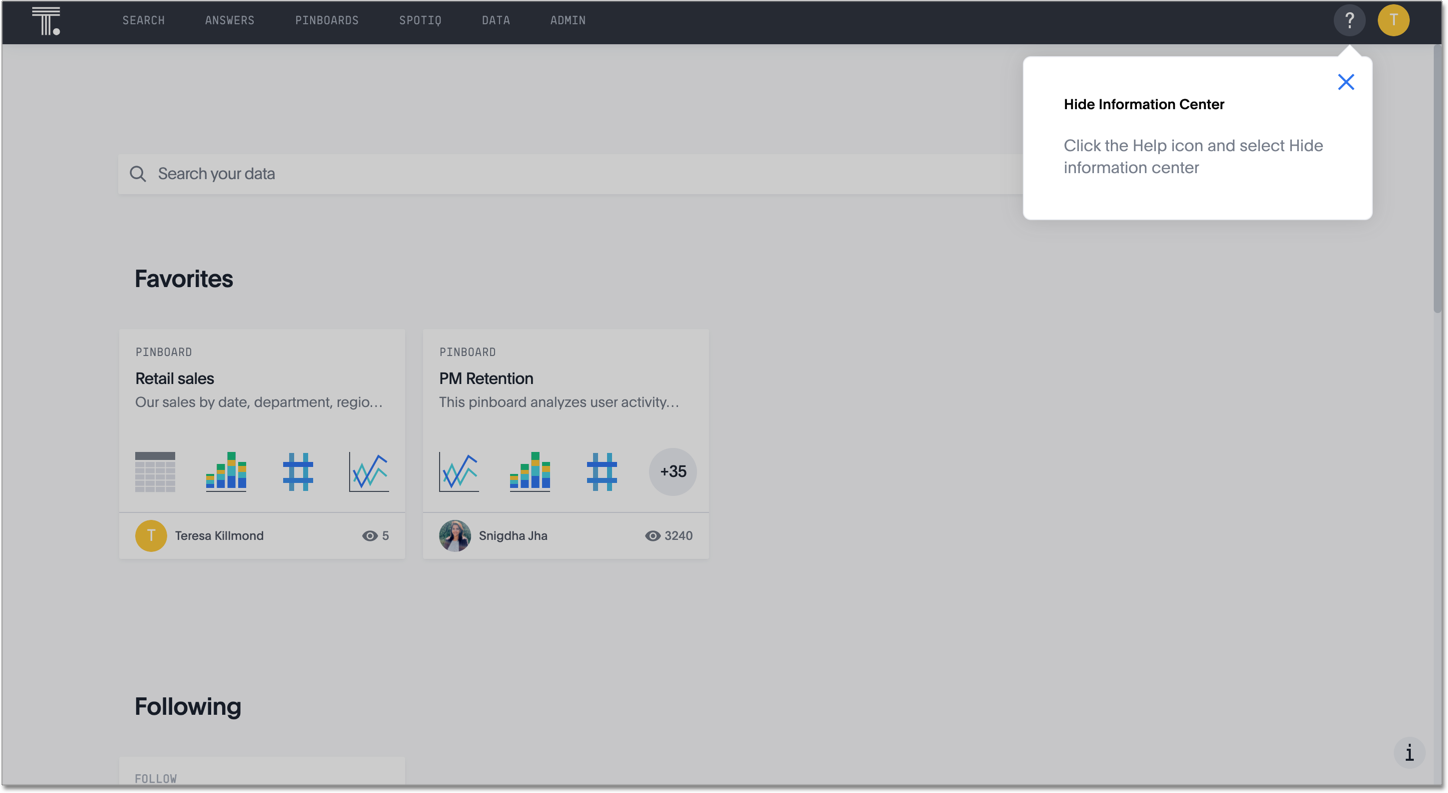Click the +35 more visualizations badge
The image size is (1448, 793).
click(x=673, y=472)
